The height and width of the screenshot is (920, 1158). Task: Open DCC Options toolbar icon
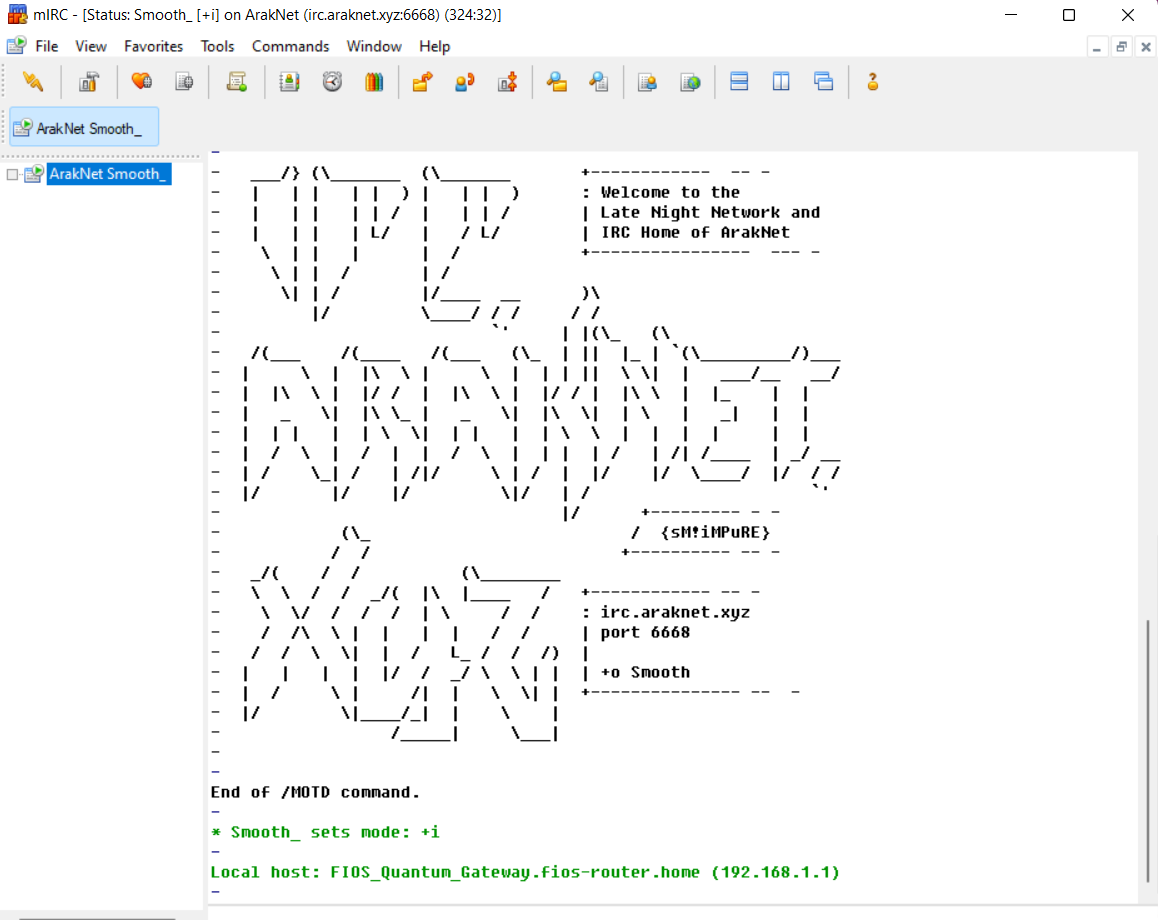point(507,82)
